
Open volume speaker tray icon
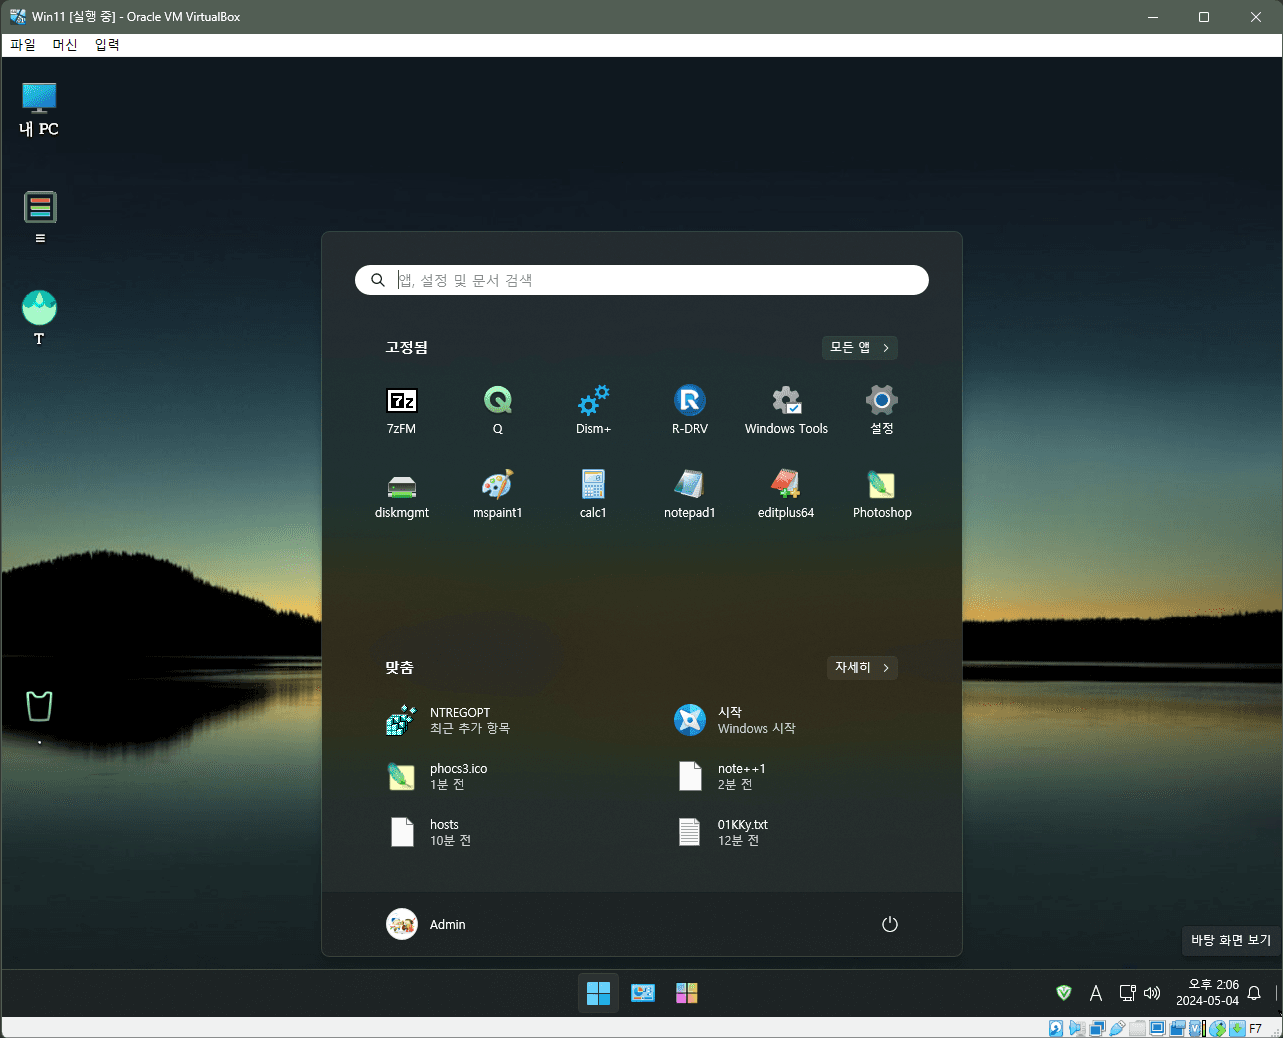1152,993
